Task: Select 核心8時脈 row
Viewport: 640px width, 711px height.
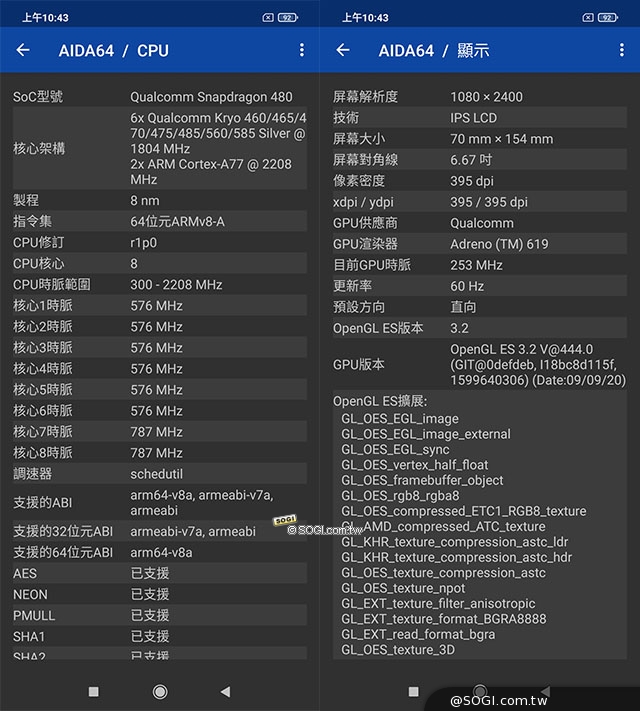Action: [160, 453]
